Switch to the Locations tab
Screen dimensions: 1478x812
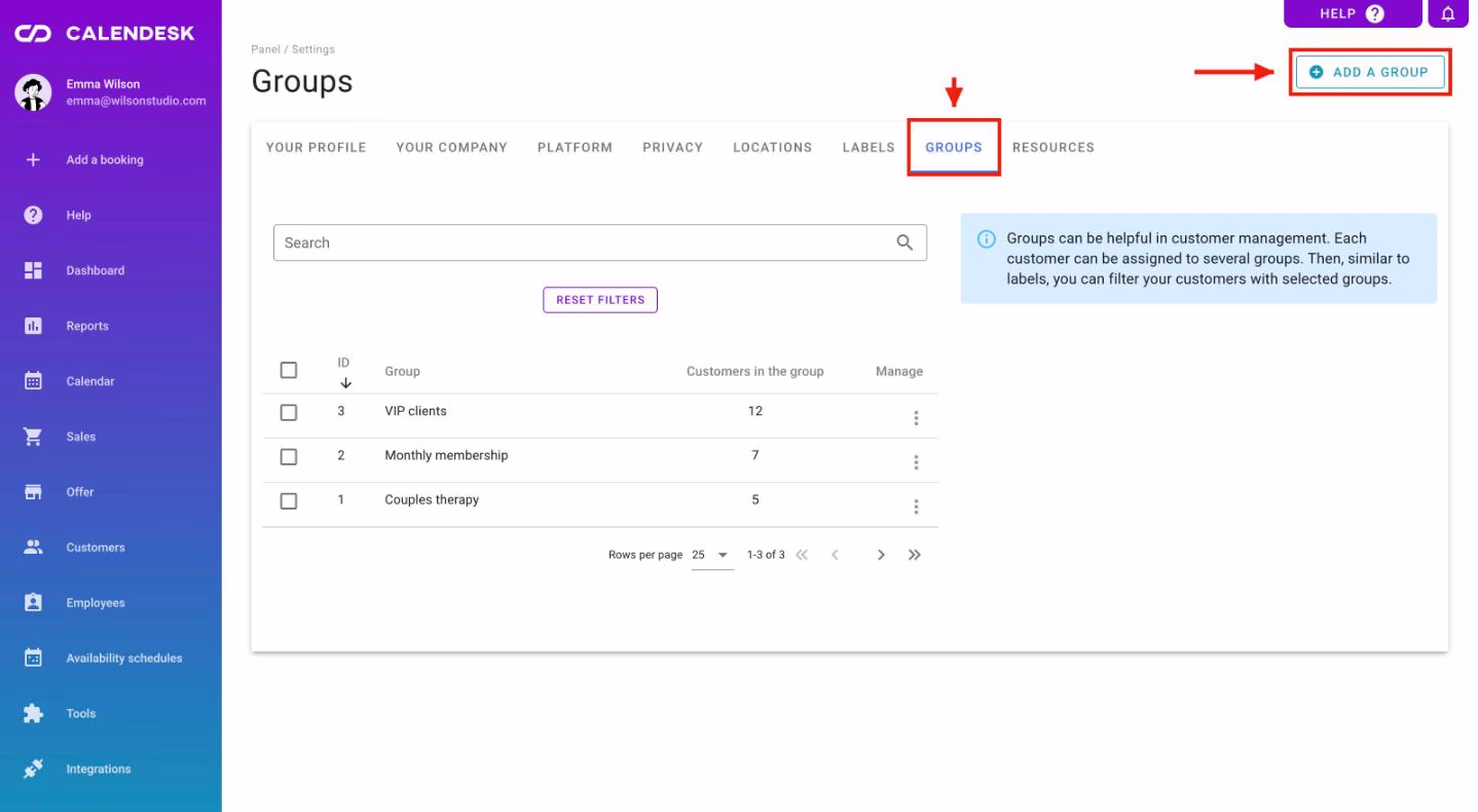tap(773, 147)
